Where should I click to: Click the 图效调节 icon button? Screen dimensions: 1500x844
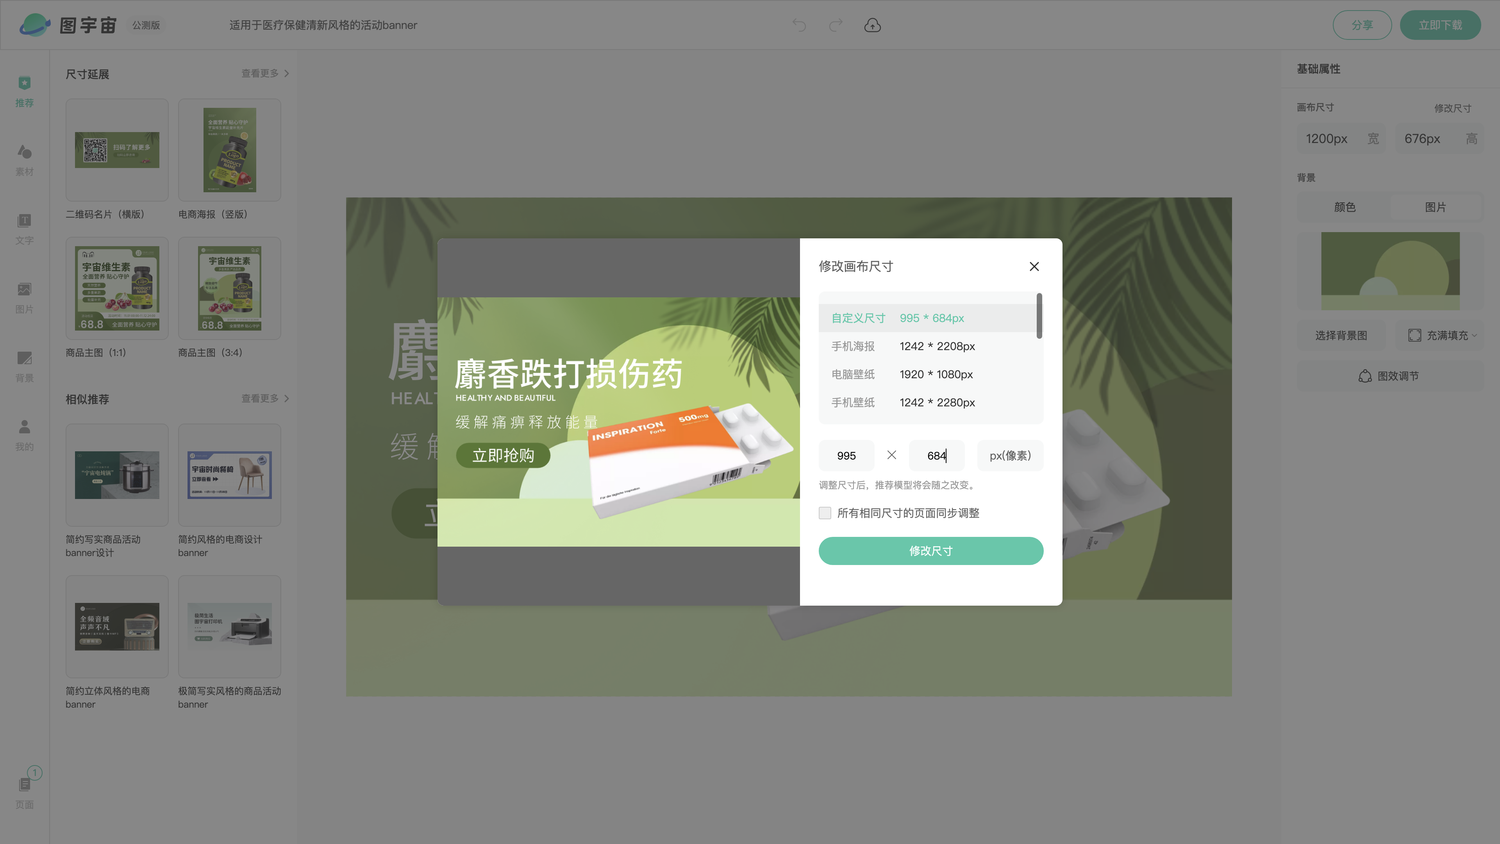[1390, 376]
